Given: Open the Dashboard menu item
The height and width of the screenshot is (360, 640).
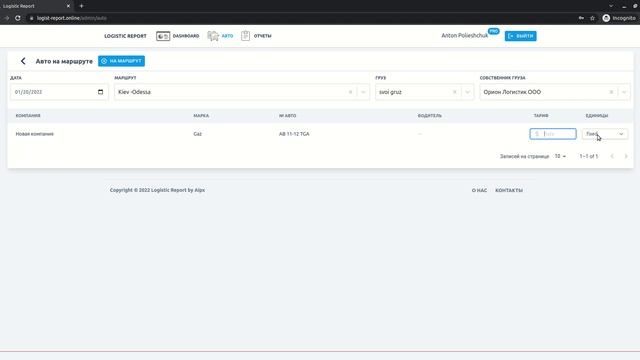Looking at the screenshot, I should 186,36.
